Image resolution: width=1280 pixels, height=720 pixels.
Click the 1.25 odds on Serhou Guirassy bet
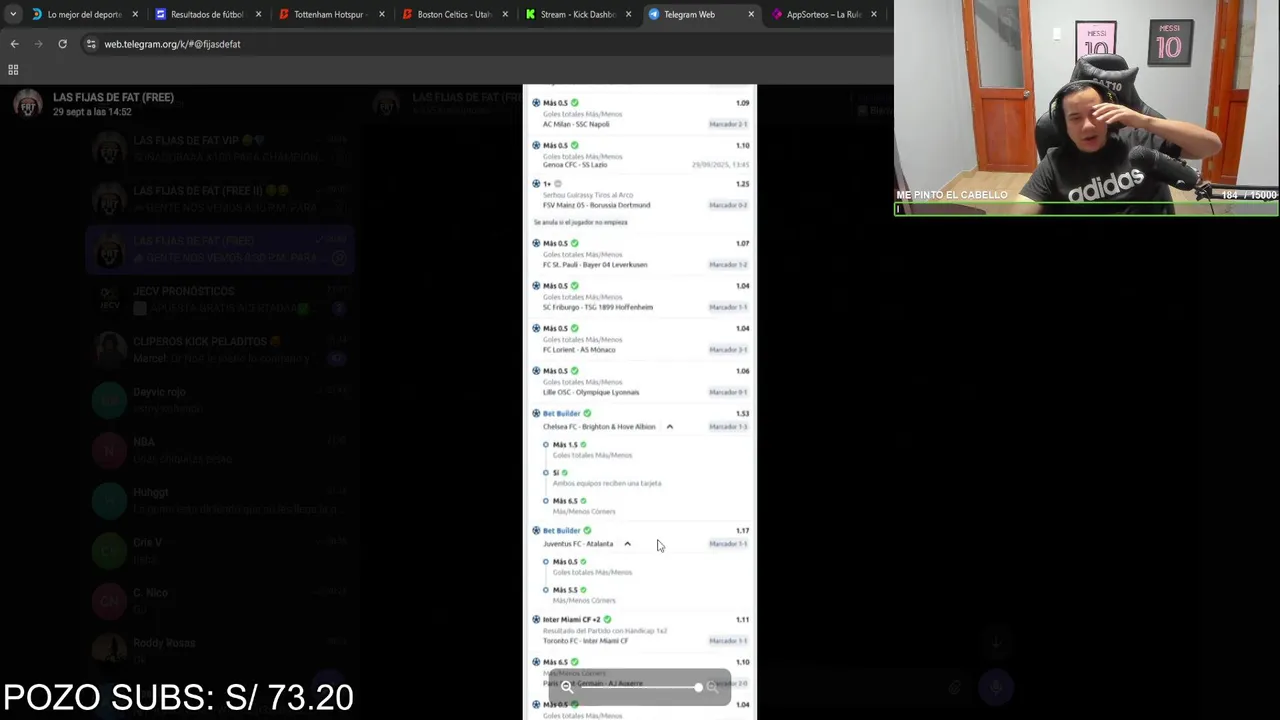point(742,184)
